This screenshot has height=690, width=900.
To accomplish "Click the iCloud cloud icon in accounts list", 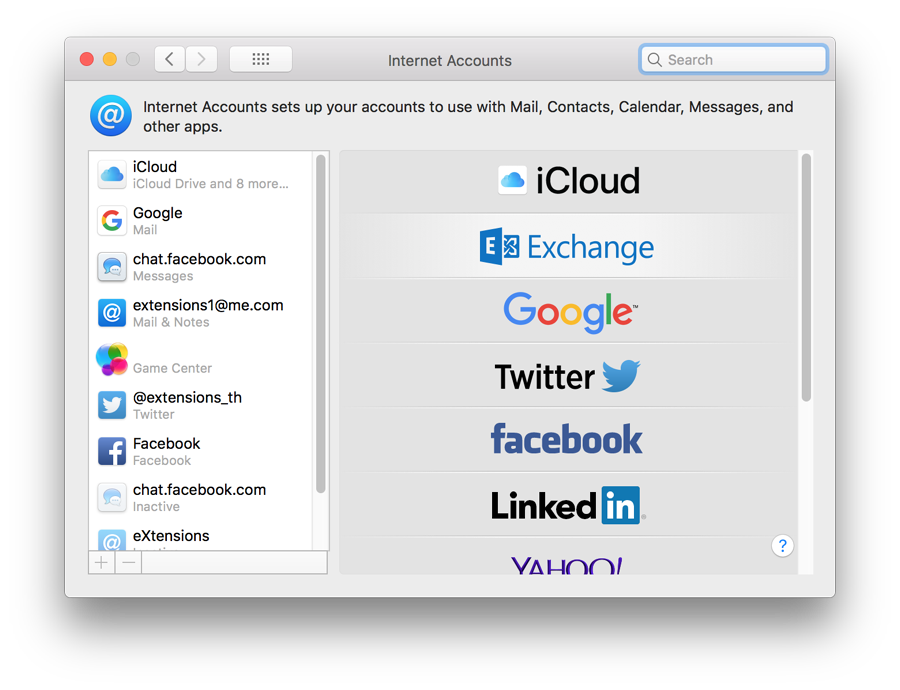I will coord(112,175).
